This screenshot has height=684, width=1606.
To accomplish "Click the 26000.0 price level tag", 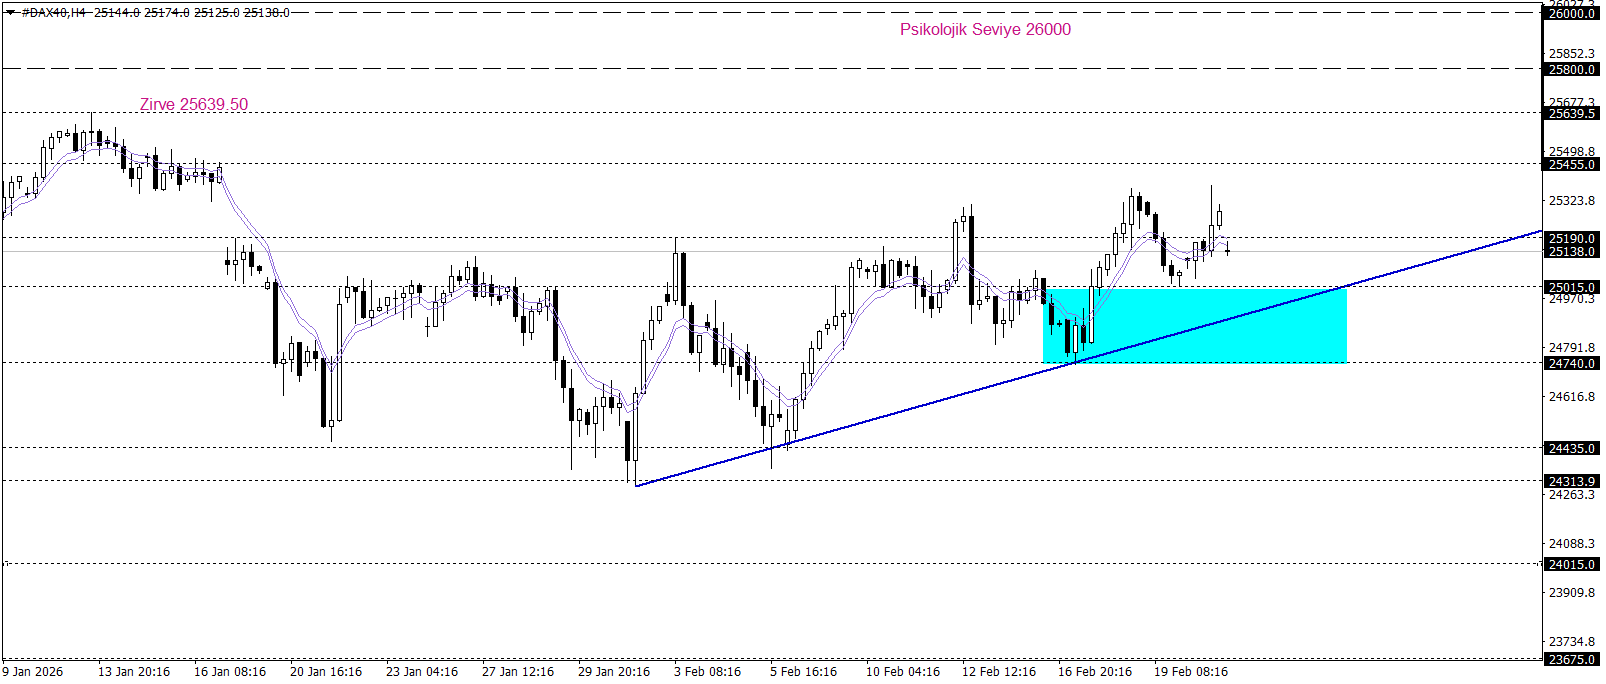I will [x=1571, y=14].
